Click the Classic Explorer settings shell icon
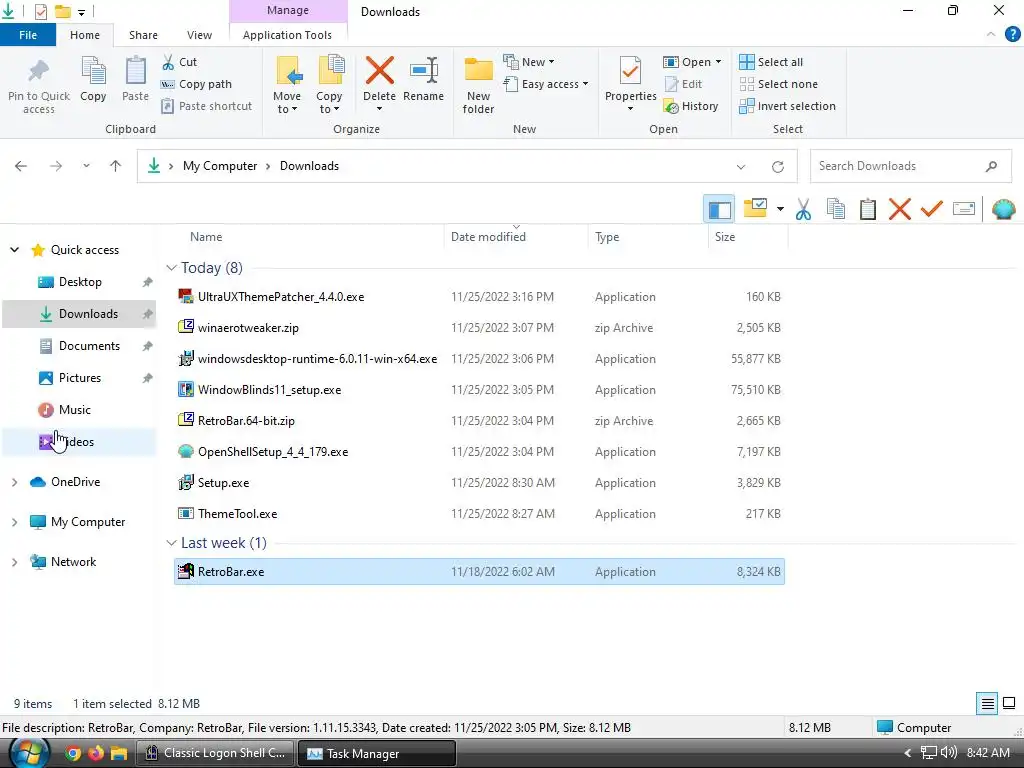This screenshot has height=768, width=1024. coord(1003,210)
